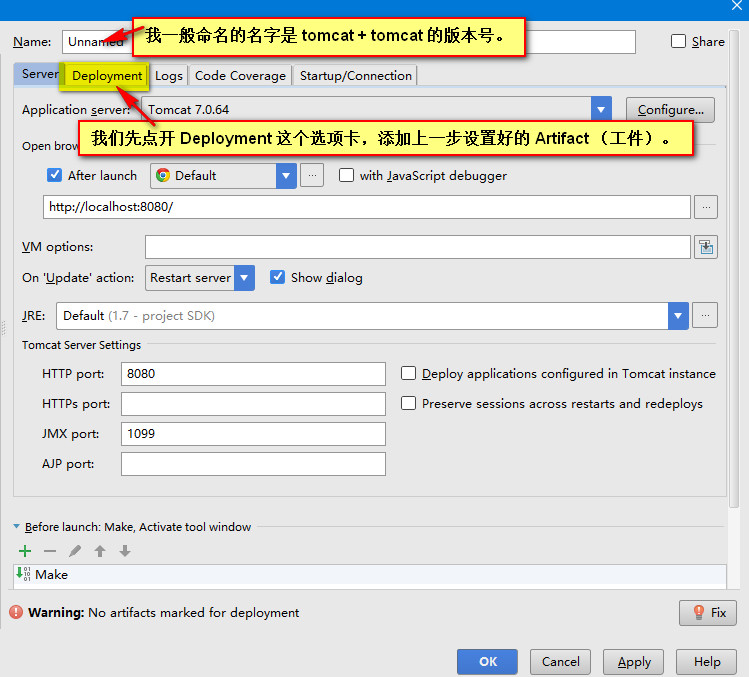Open the JRE Default dropdown

678,315
